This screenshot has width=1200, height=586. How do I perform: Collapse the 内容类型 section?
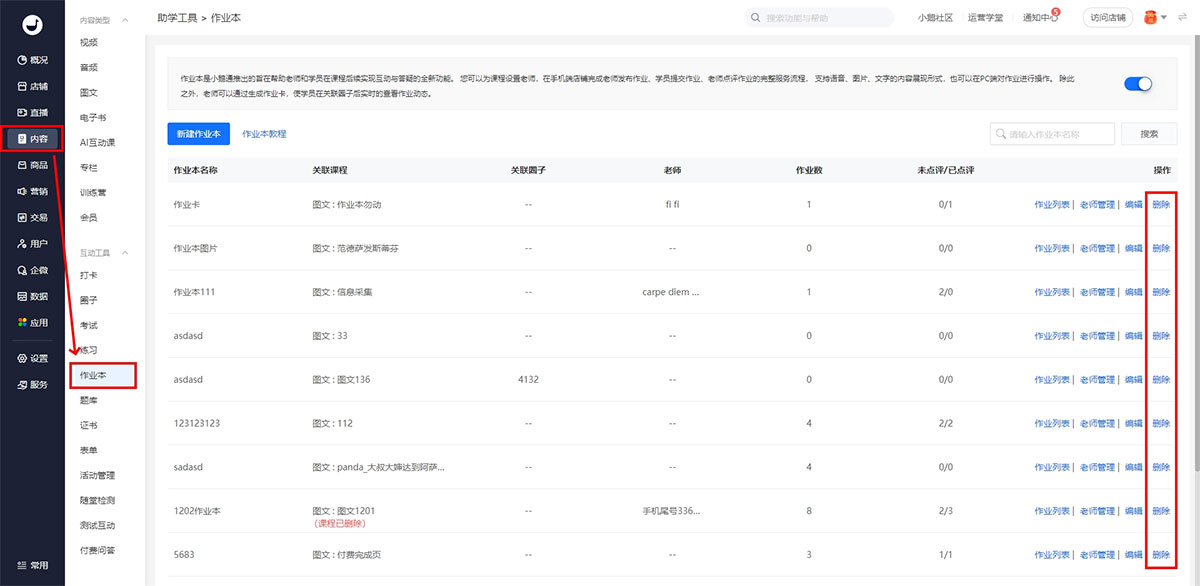tap(125, 20)
